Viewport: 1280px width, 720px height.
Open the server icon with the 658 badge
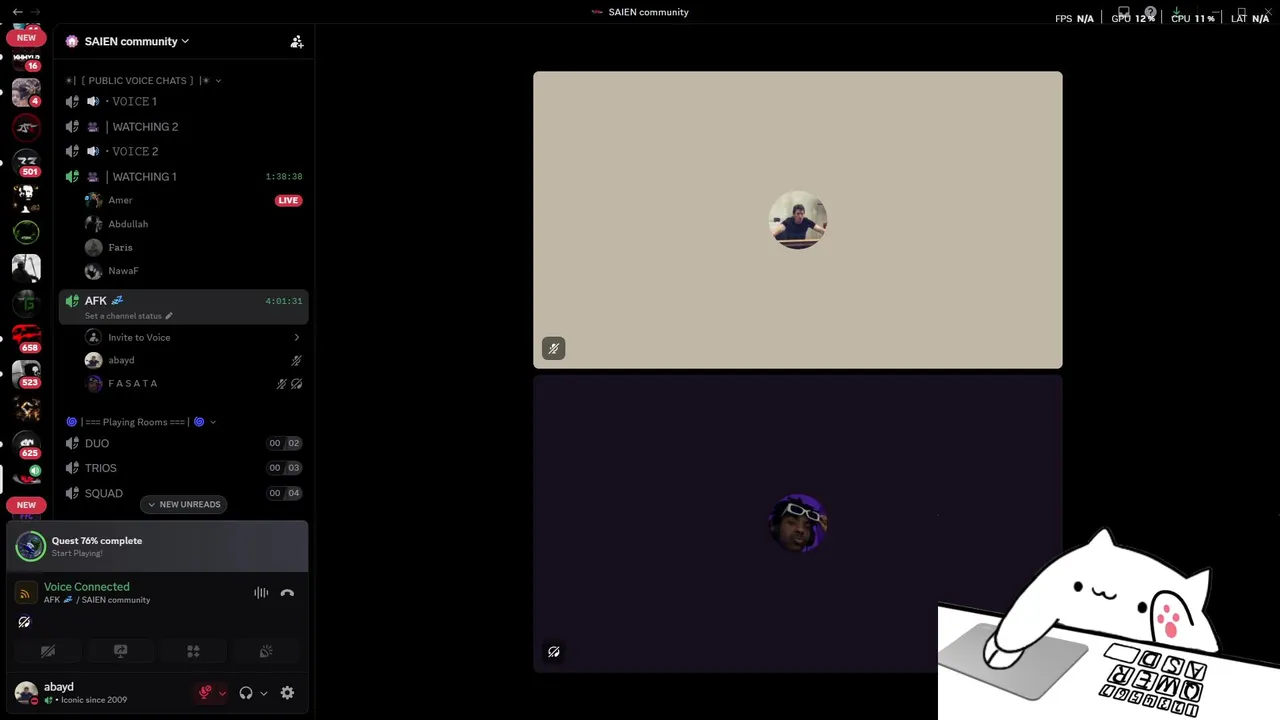tap(26, 339)
